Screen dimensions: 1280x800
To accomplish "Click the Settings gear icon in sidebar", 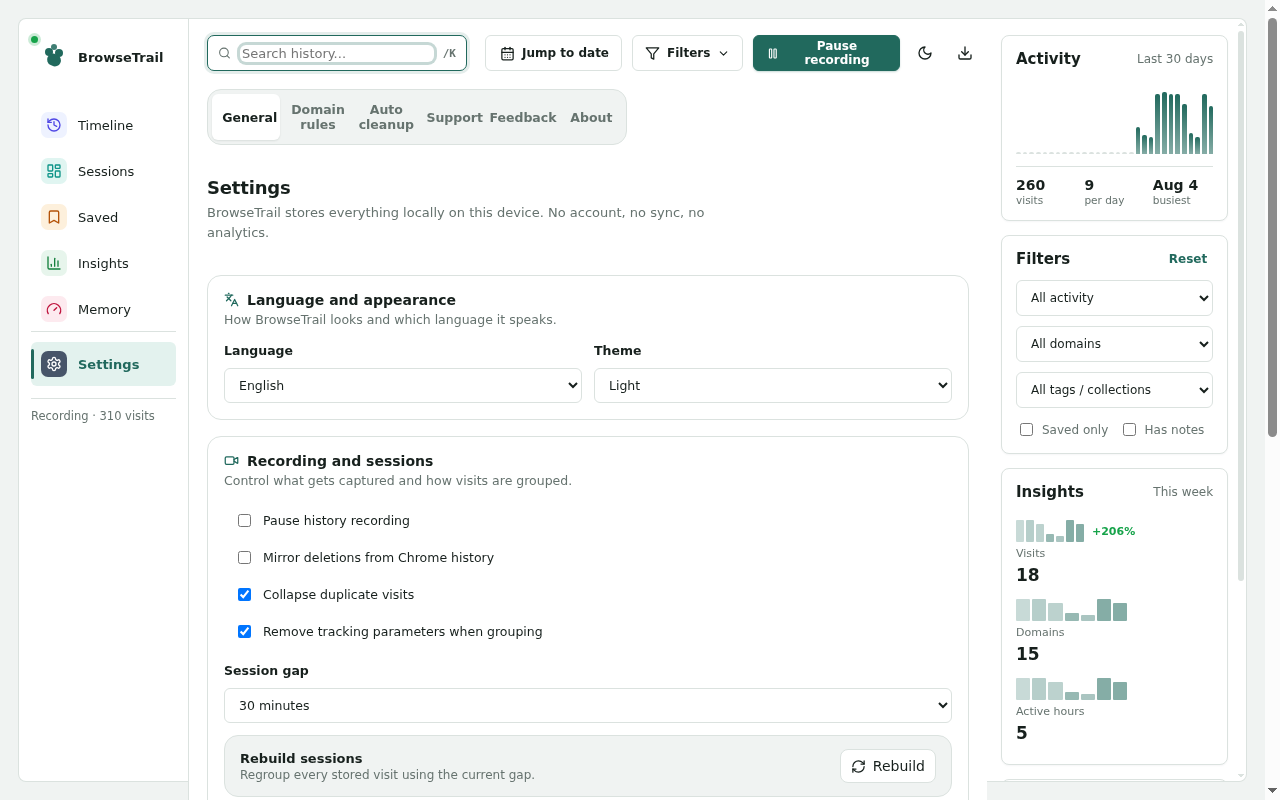I will pyautogui.click(x=54, y=364).
